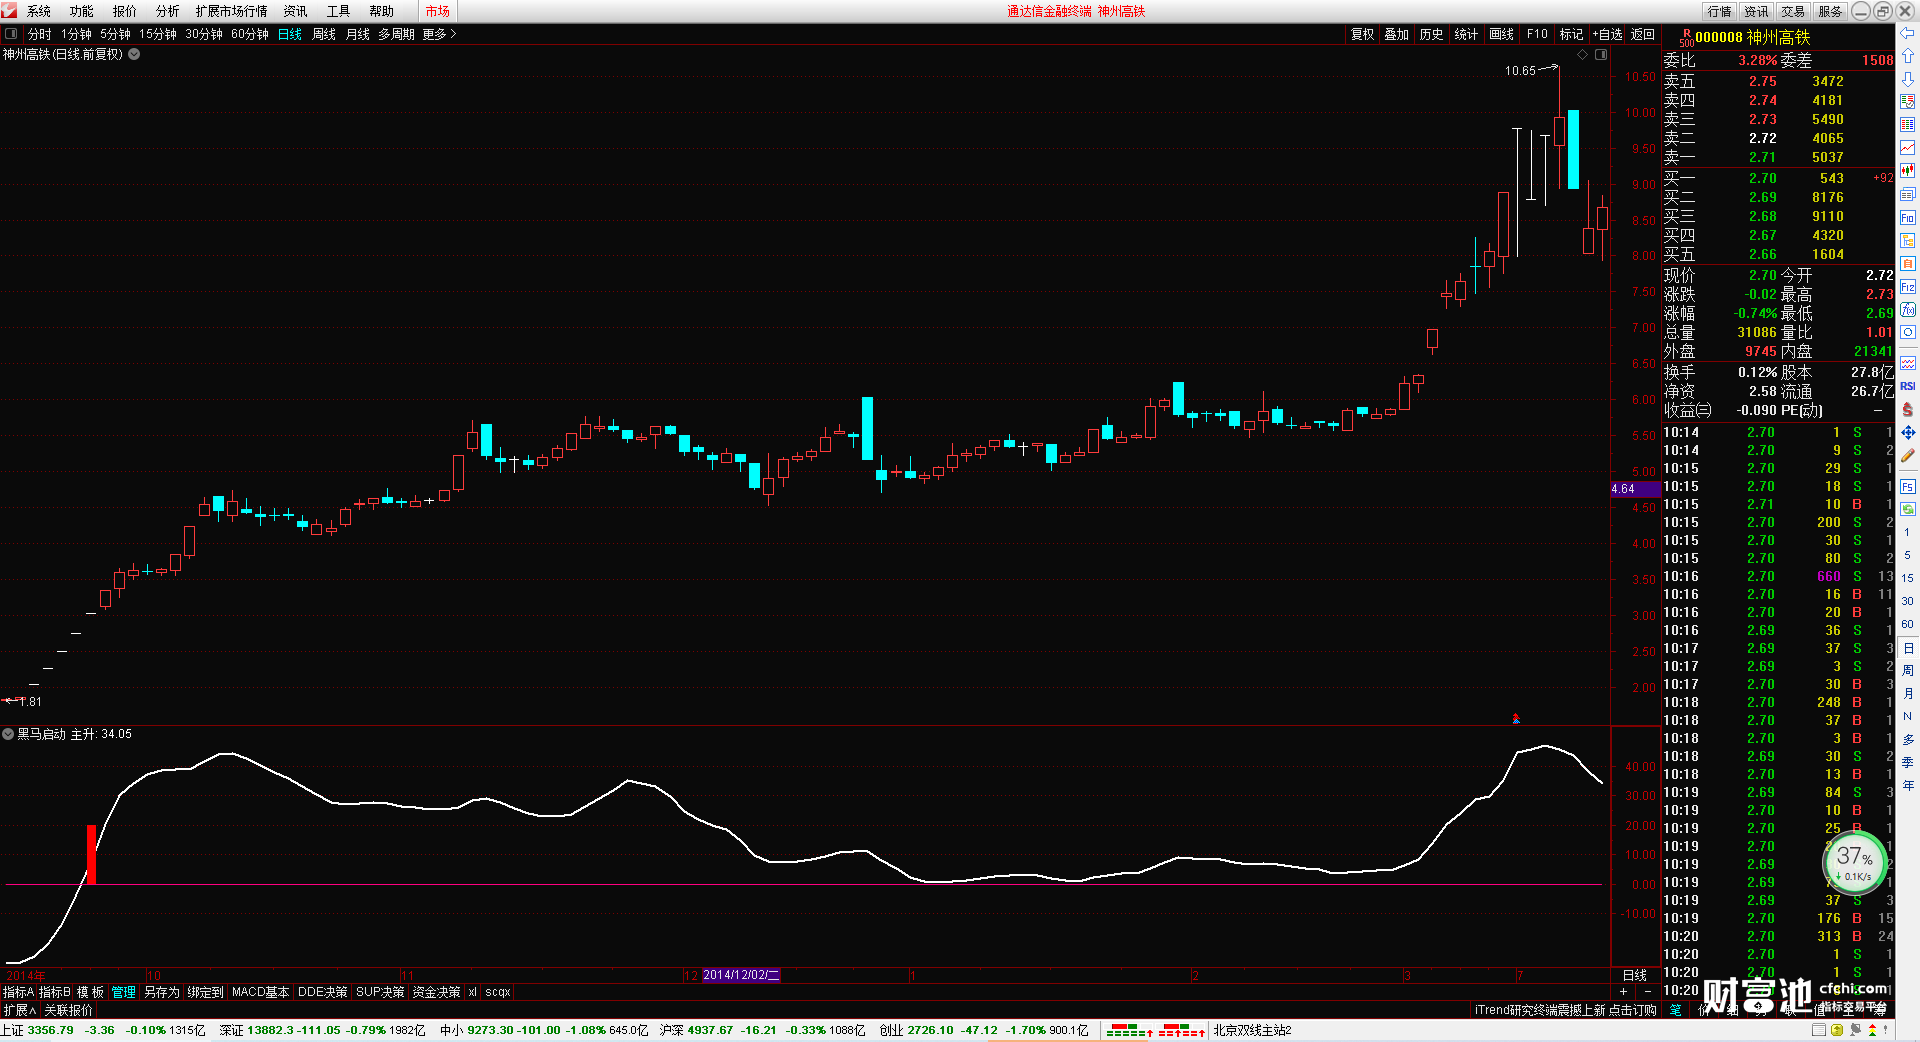1920x1042 pixels.
Task: Select the 周线 weekly period
Action: pos(324,34)
